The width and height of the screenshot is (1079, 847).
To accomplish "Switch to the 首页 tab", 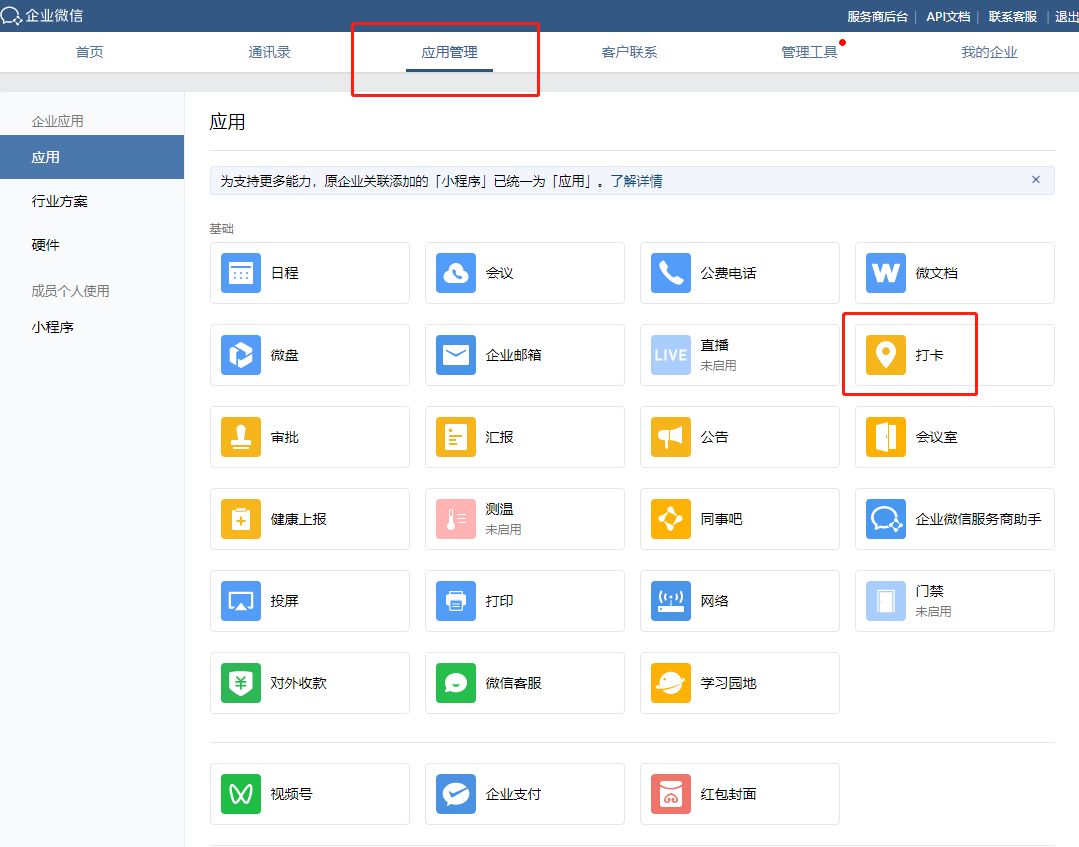I will [89, 52].
